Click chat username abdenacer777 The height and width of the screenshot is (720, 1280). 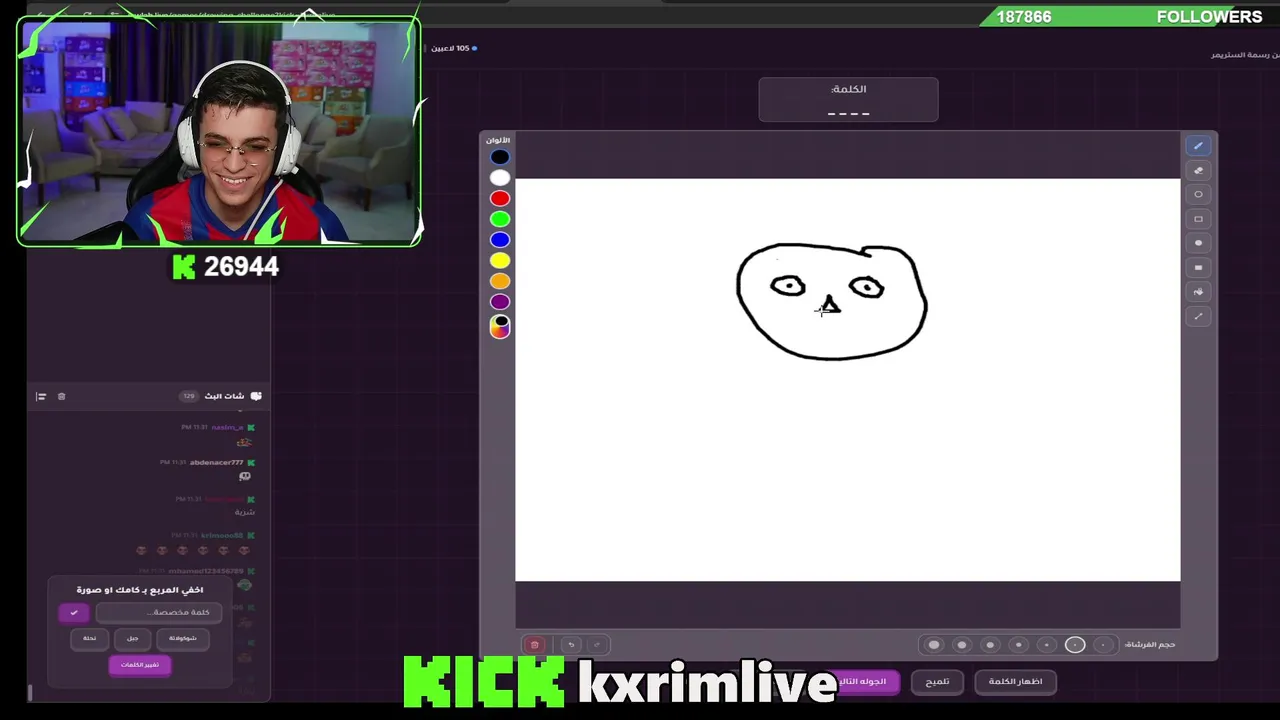click(x=216, y=463)
